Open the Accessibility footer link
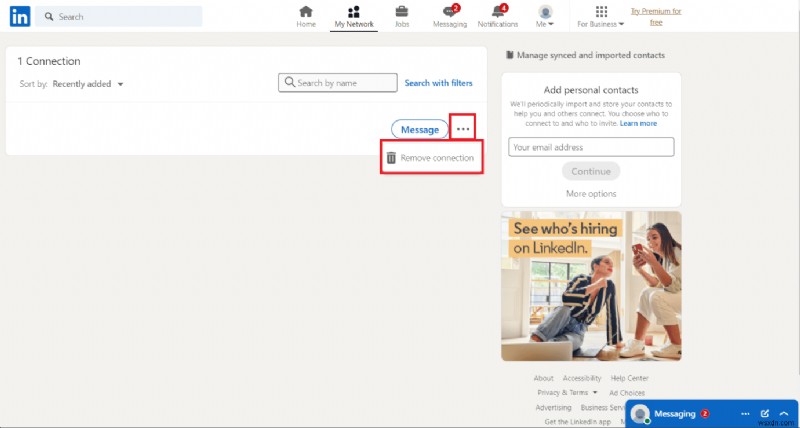The height and width of the screenshot is (428, 800). [582, 378]
